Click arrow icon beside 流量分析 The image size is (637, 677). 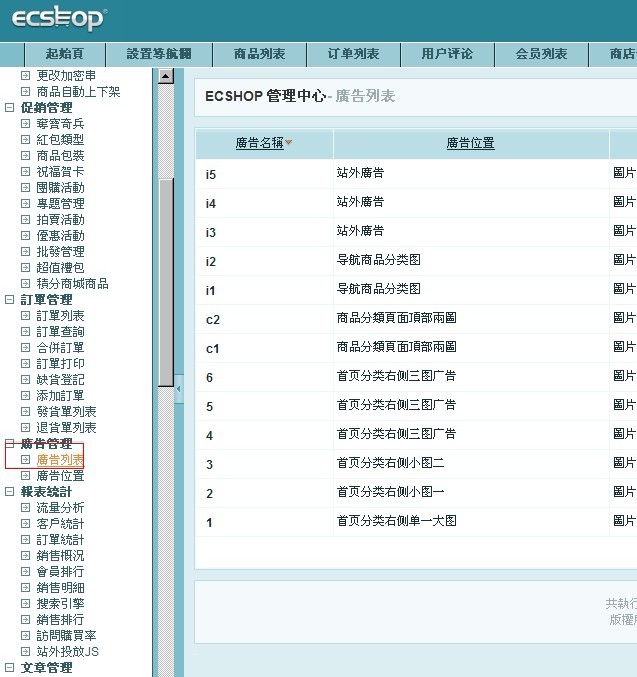tap(25, 508)
